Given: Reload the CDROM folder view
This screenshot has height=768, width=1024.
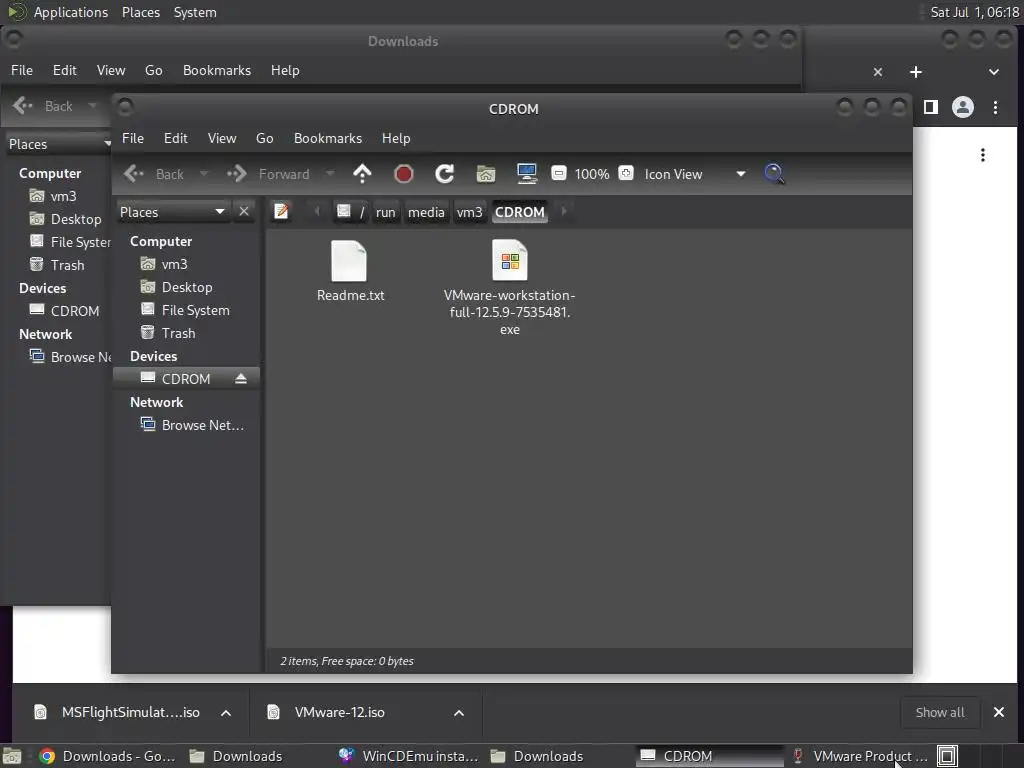Looking at the screenshot, I should tap(445, 174).
